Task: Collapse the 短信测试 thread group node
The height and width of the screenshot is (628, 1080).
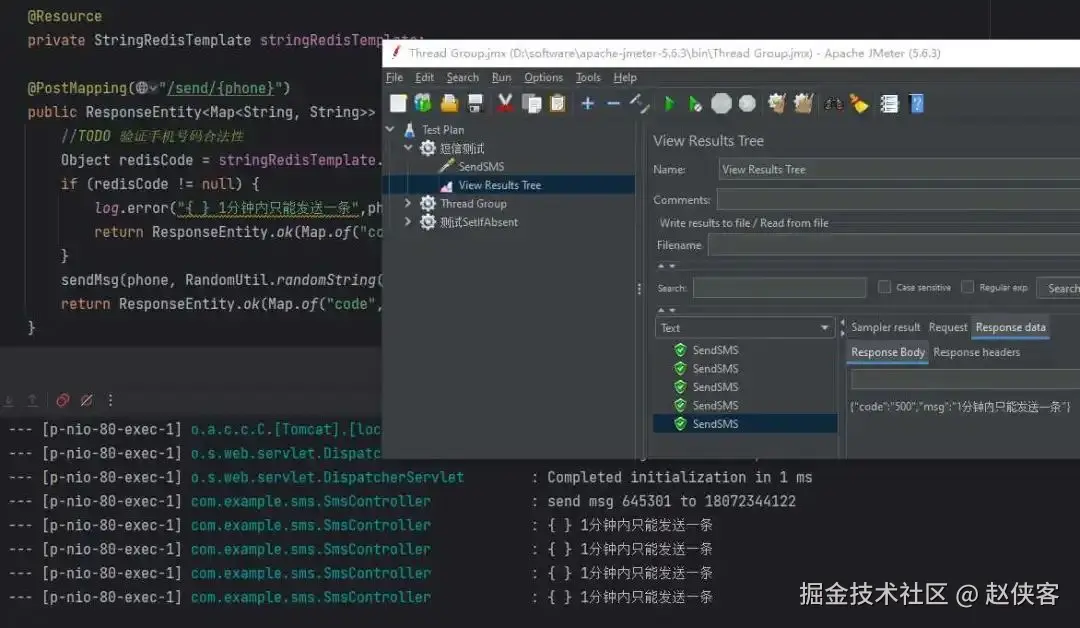Action: (408, 147)
